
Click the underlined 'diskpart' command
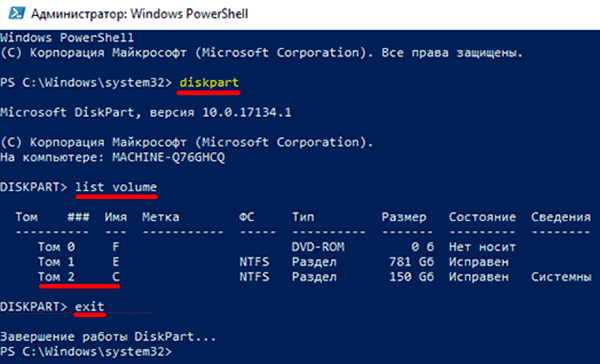[x=209, y=83]
